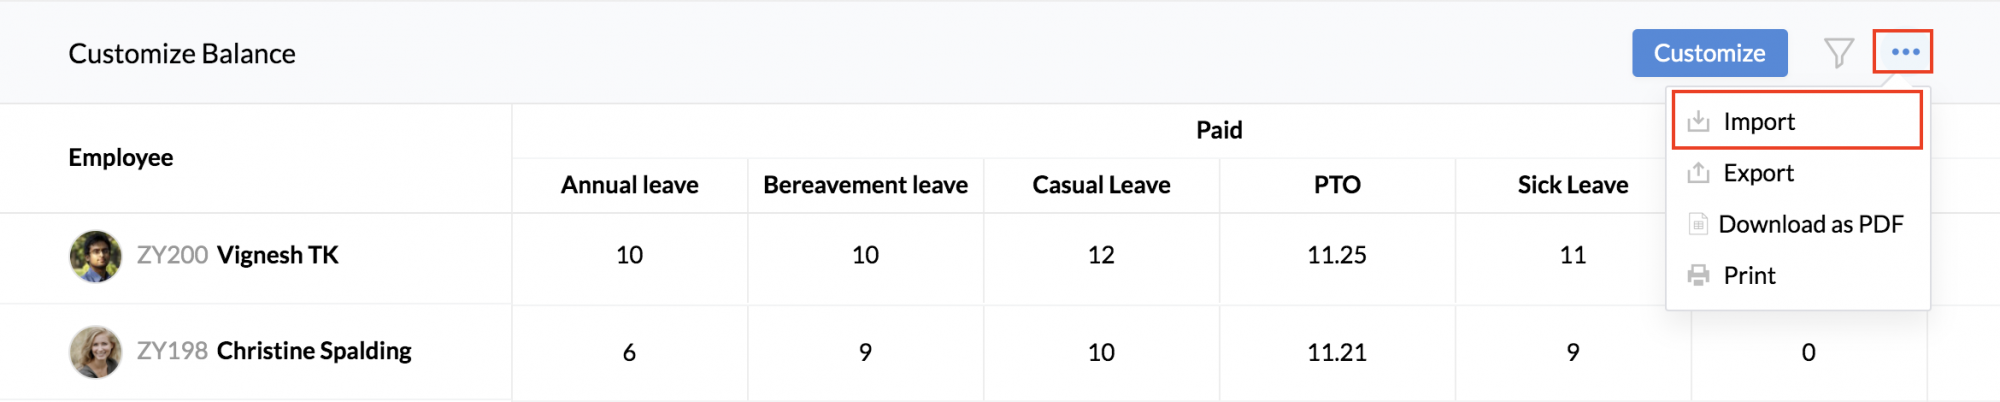Click the PDF document icon
The width and height of the screenshot is (2000, 402).
1698,224
